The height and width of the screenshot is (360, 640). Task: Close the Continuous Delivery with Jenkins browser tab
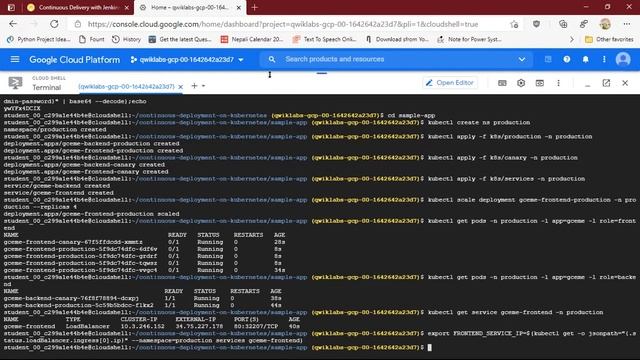point(127,7)
